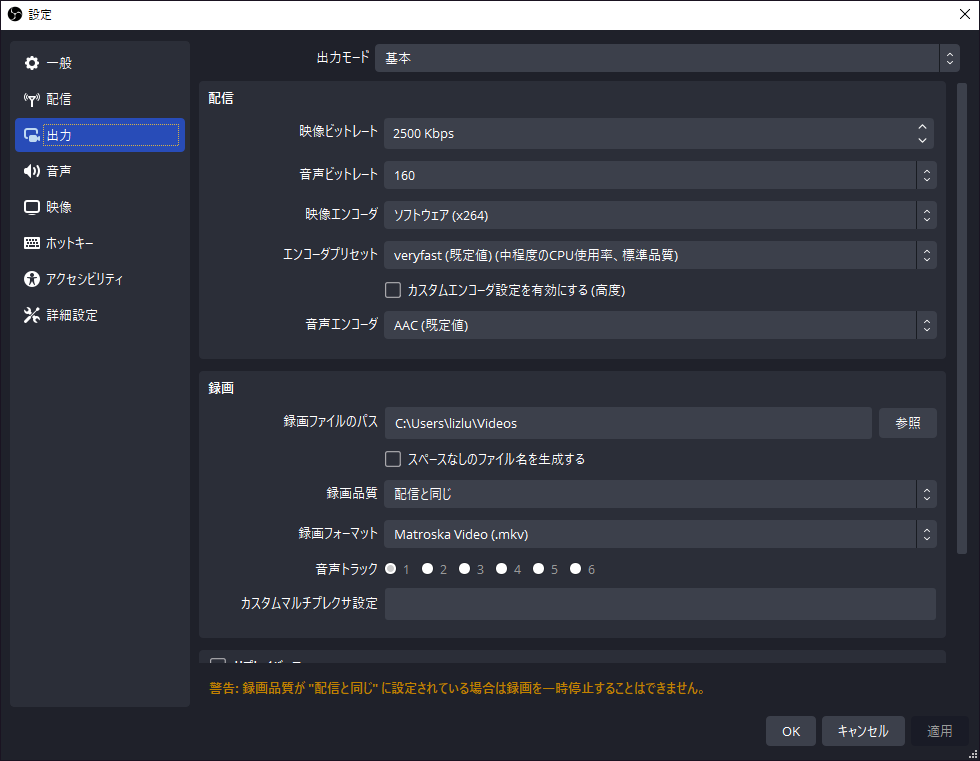Open the 映像エンコーダ dropdown

660,215
